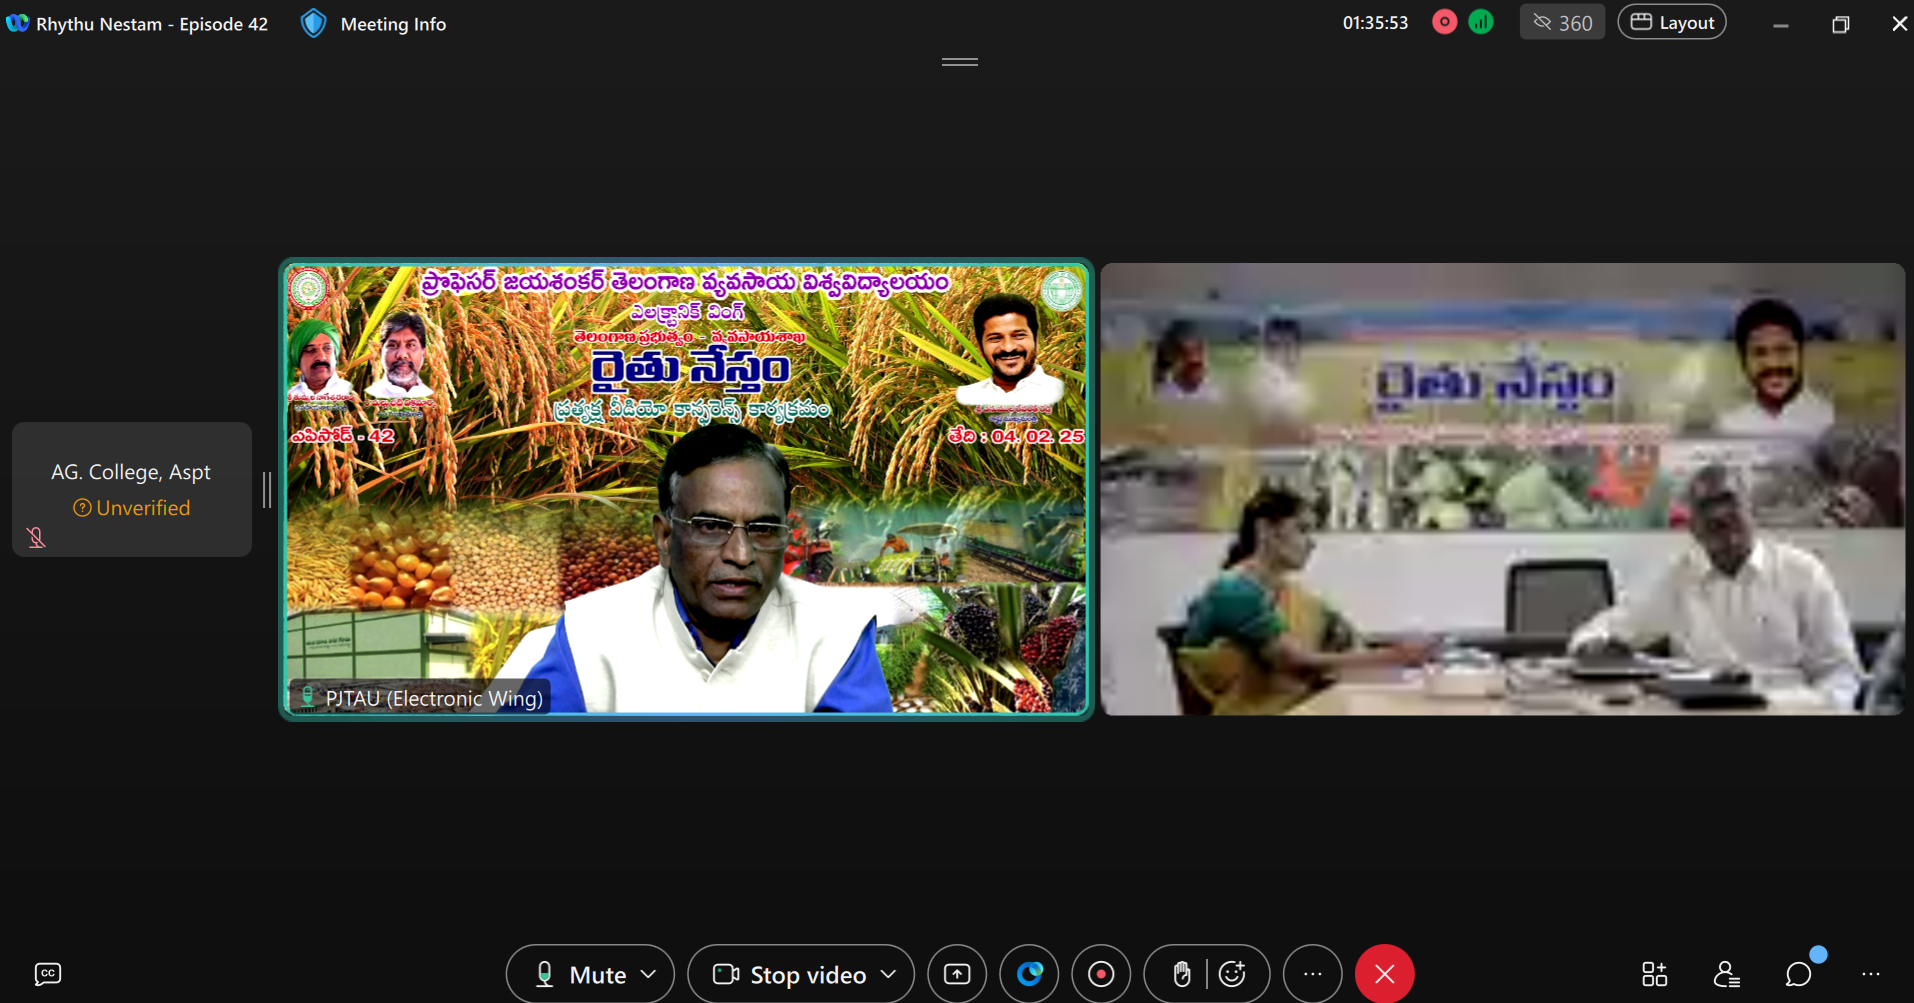Click the red recording indicator icon
Screen dimensions: 1914x1003
coord(1444,22)
